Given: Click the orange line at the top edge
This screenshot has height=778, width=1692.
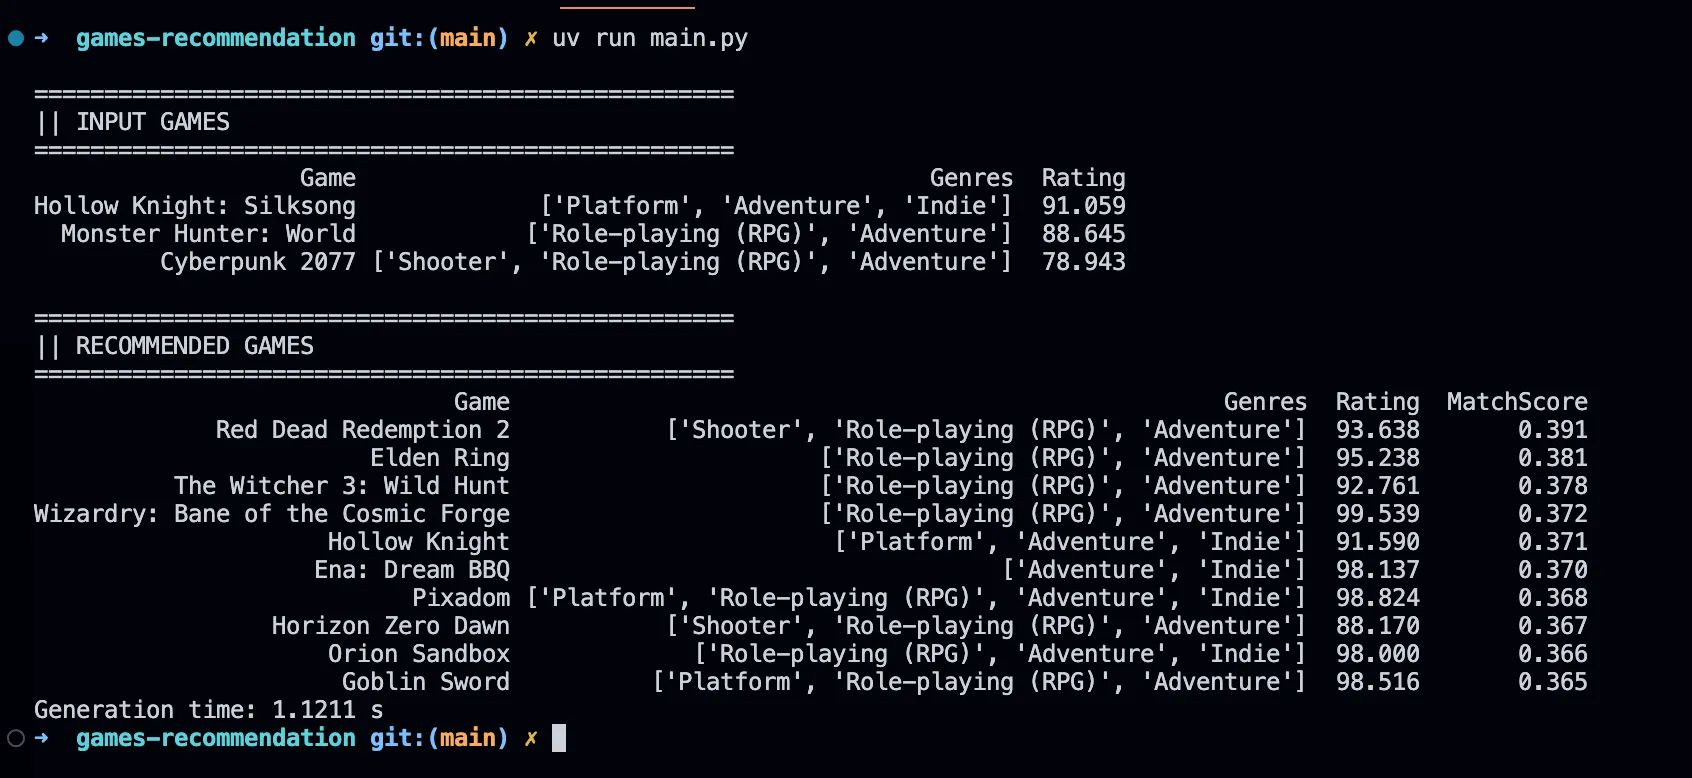Looking at the screenshot, I should point(627,7).
